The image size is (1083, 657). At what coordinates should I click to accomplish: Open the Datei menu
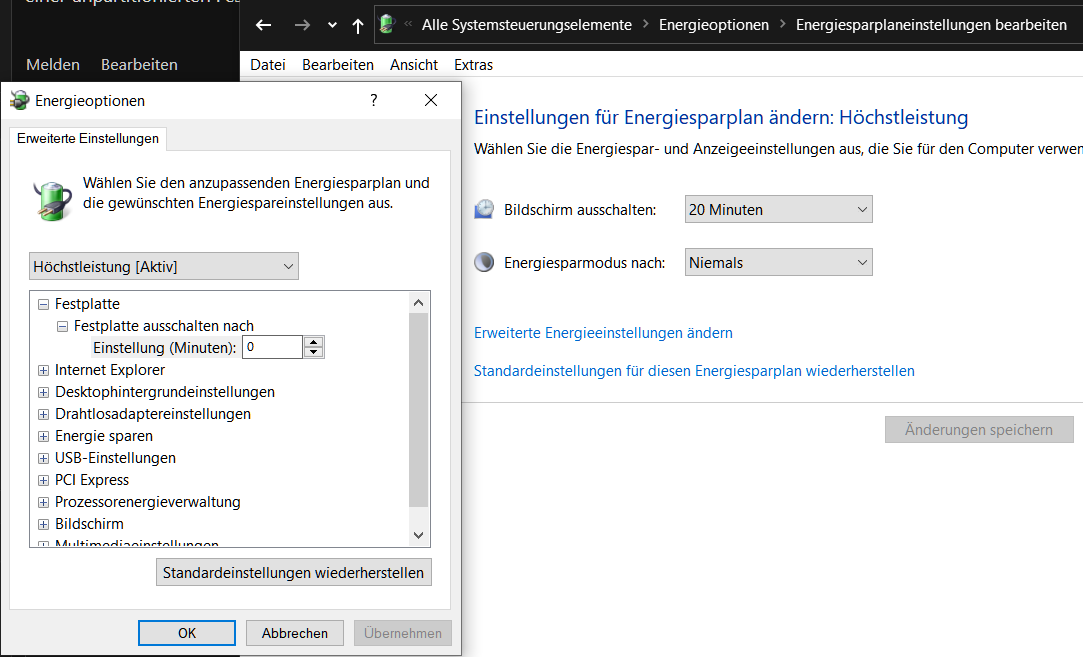(267, 65)
